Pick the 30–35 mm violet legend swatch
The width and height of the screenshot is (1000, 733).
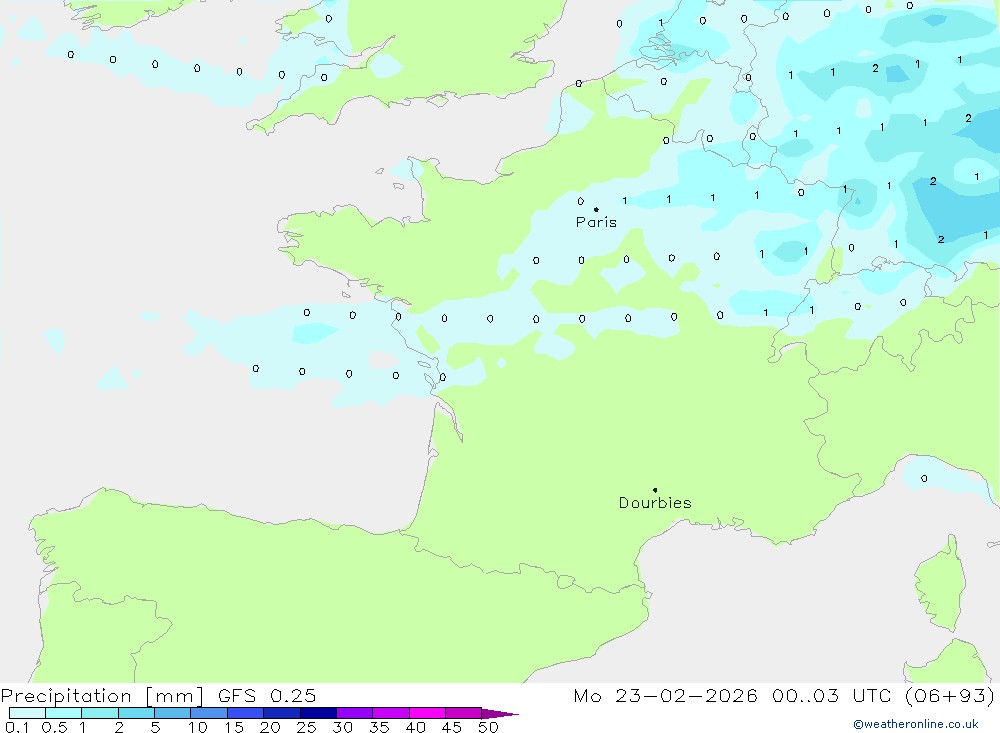(x=355, y=713)
